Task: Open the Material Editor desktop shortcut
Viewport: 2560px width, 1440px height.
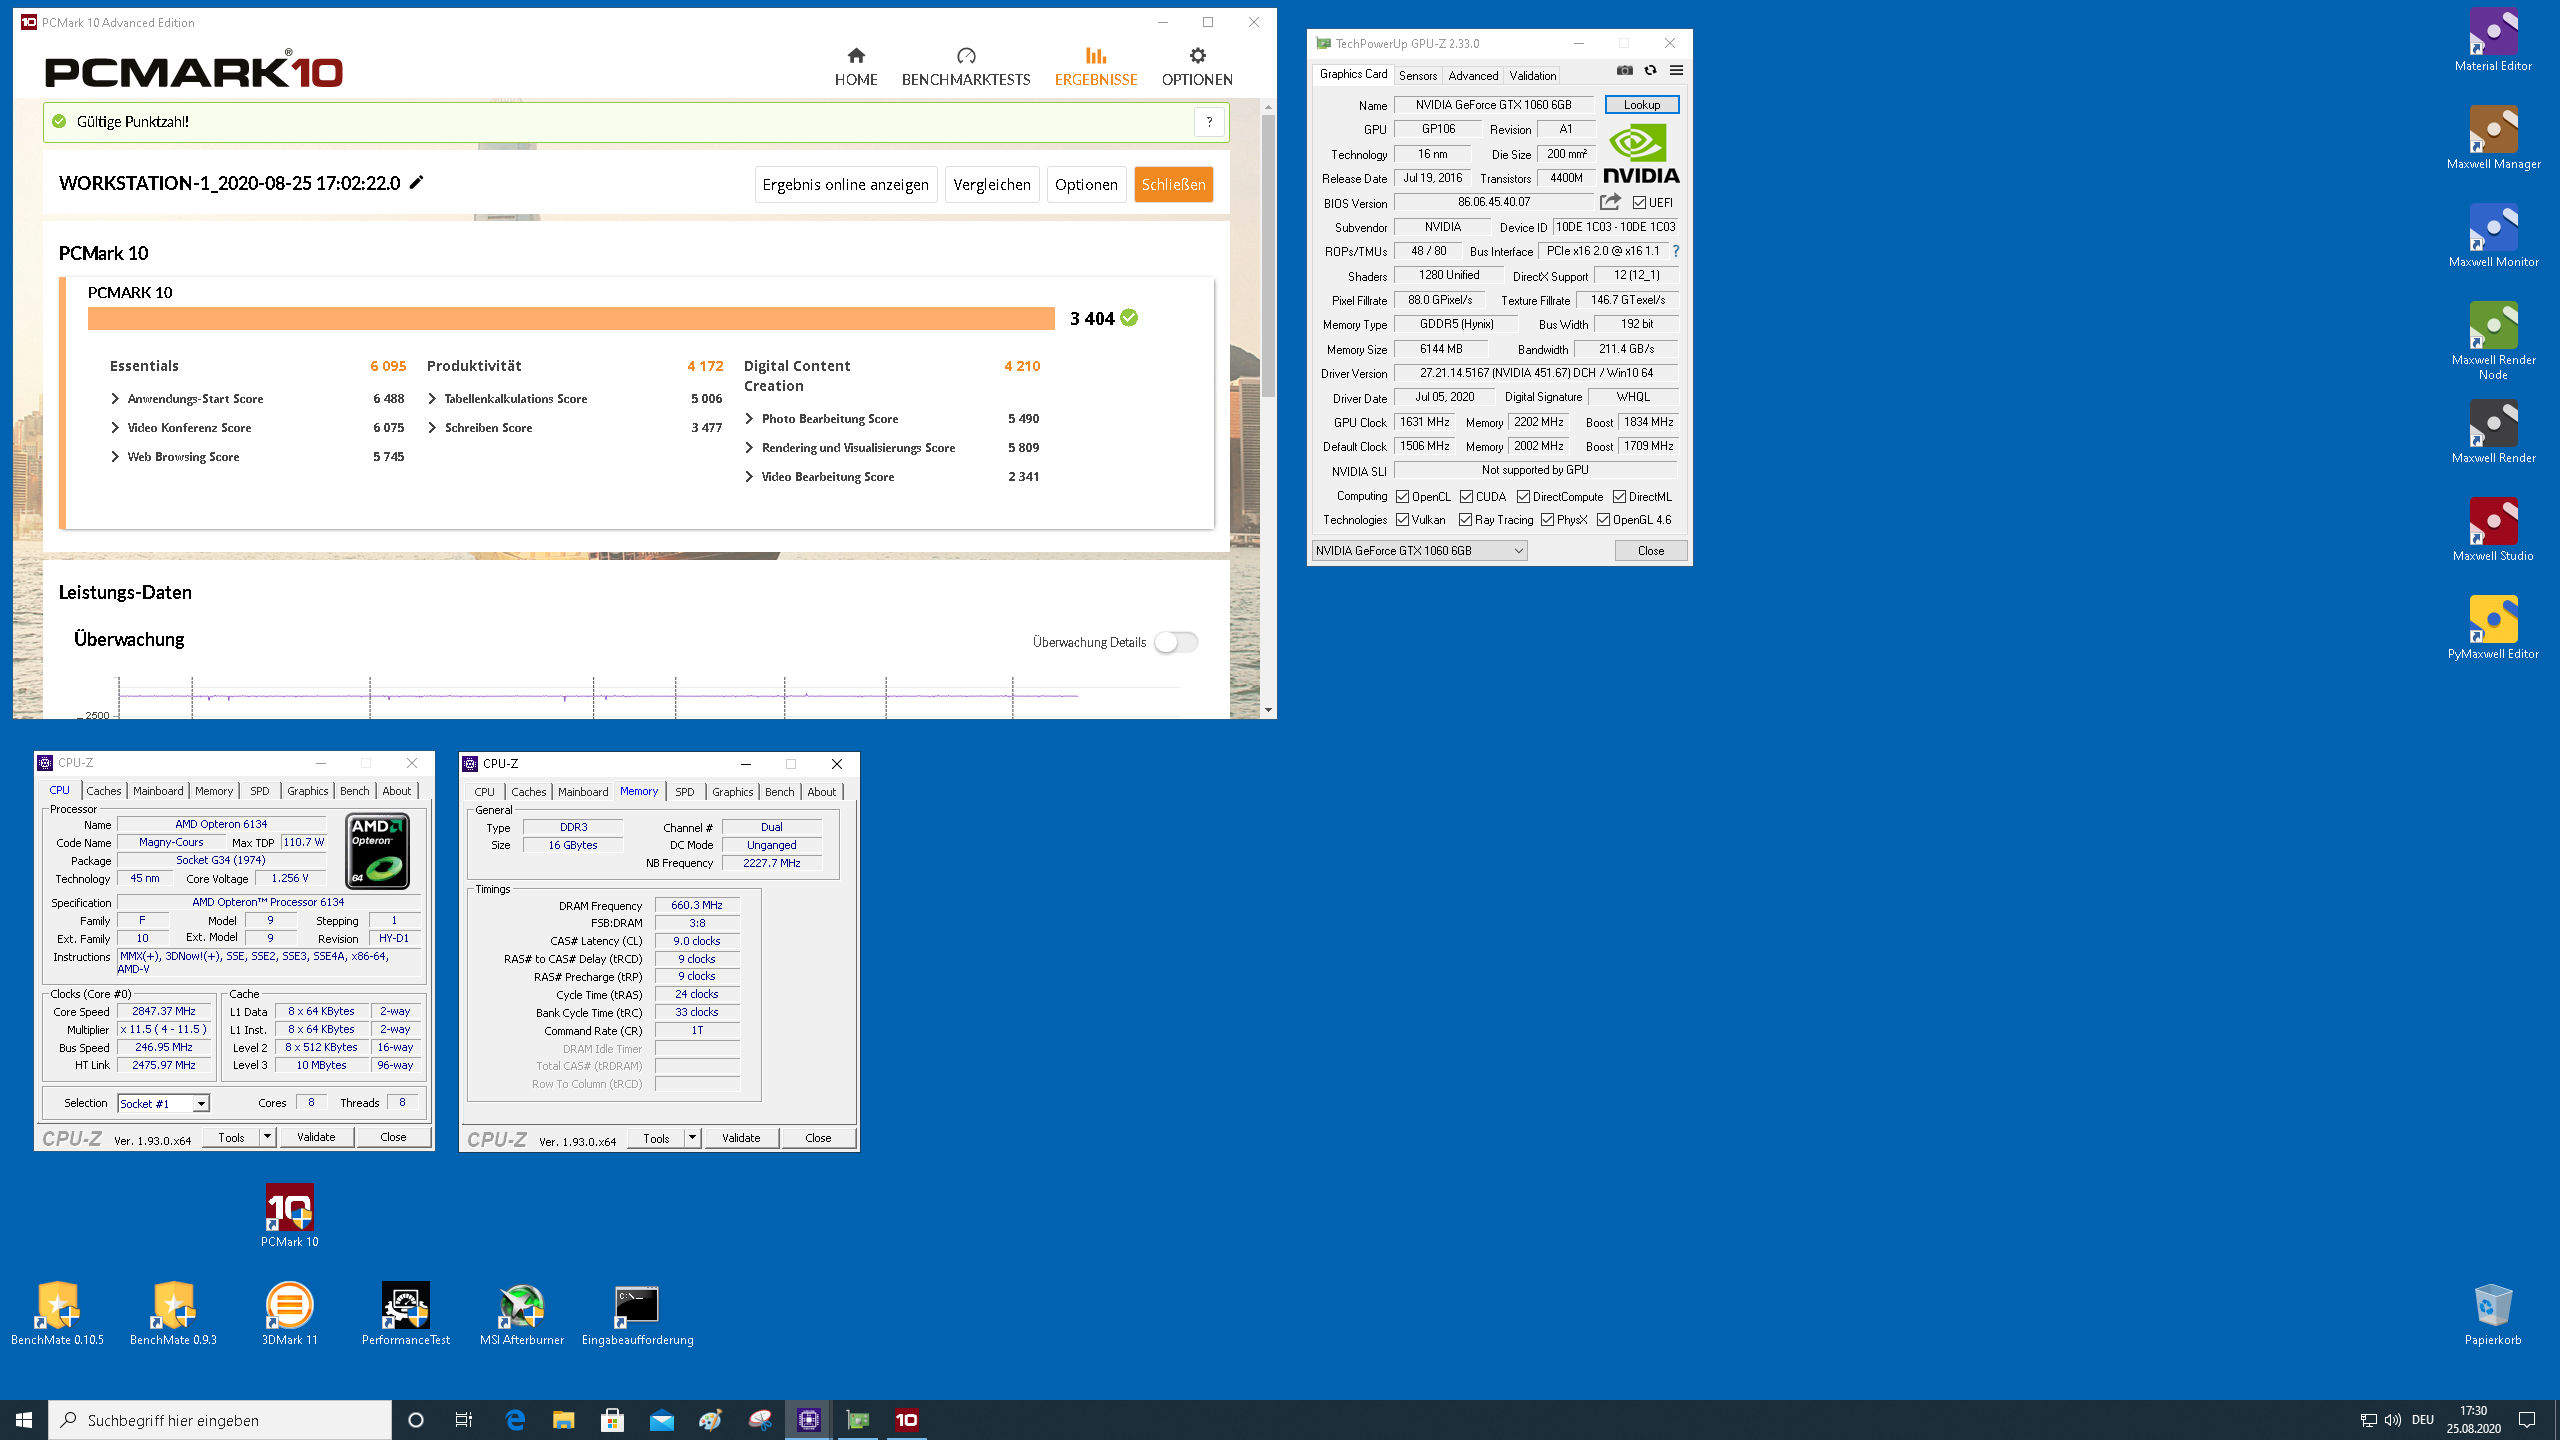Action: tap(2493, 41)
